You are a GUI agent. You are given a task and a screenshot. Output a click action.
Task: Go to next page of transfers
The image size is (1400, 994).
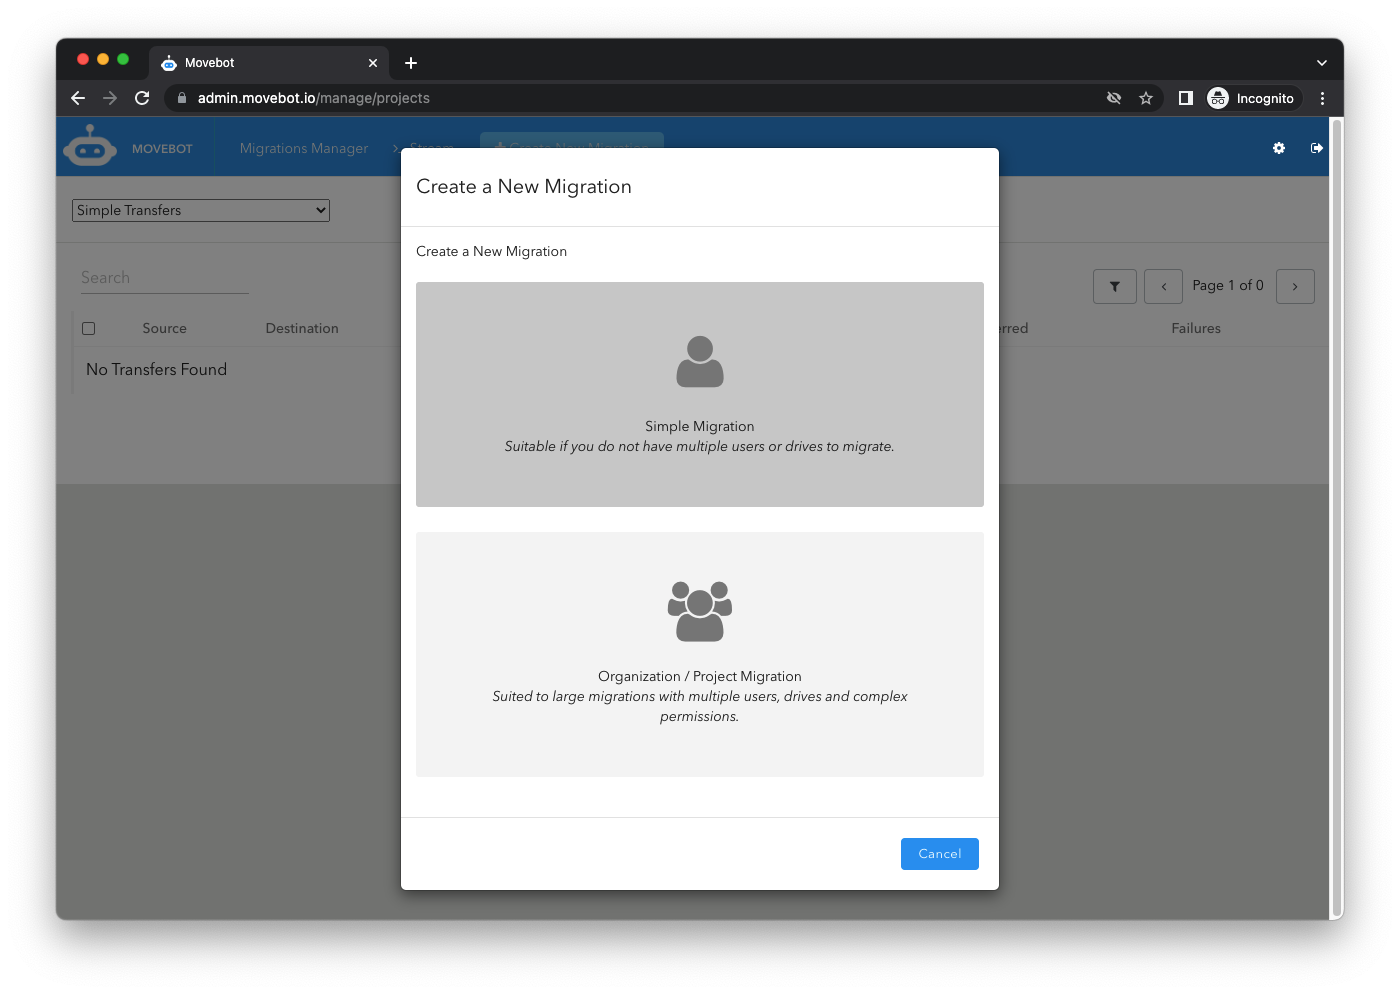(x=1294, y=286)
